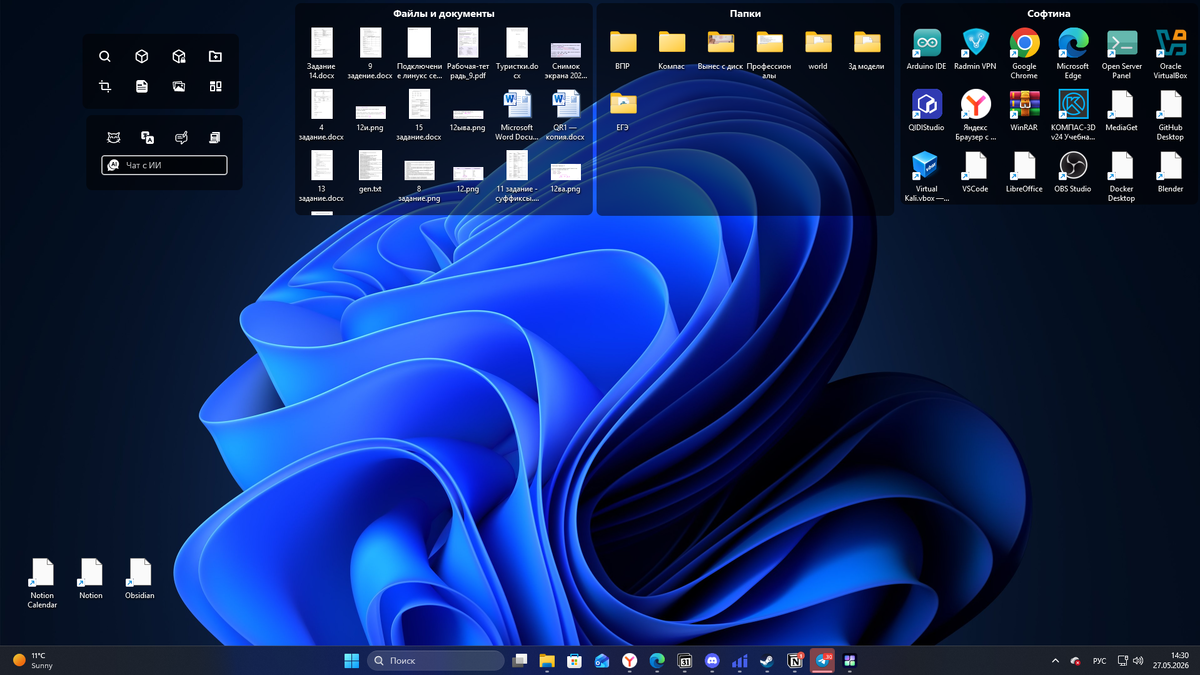Open the Яндекс Браузер desktop shortcut
Image resolution: width=1200 pixels, height=675 pixels.
point(975,114)
